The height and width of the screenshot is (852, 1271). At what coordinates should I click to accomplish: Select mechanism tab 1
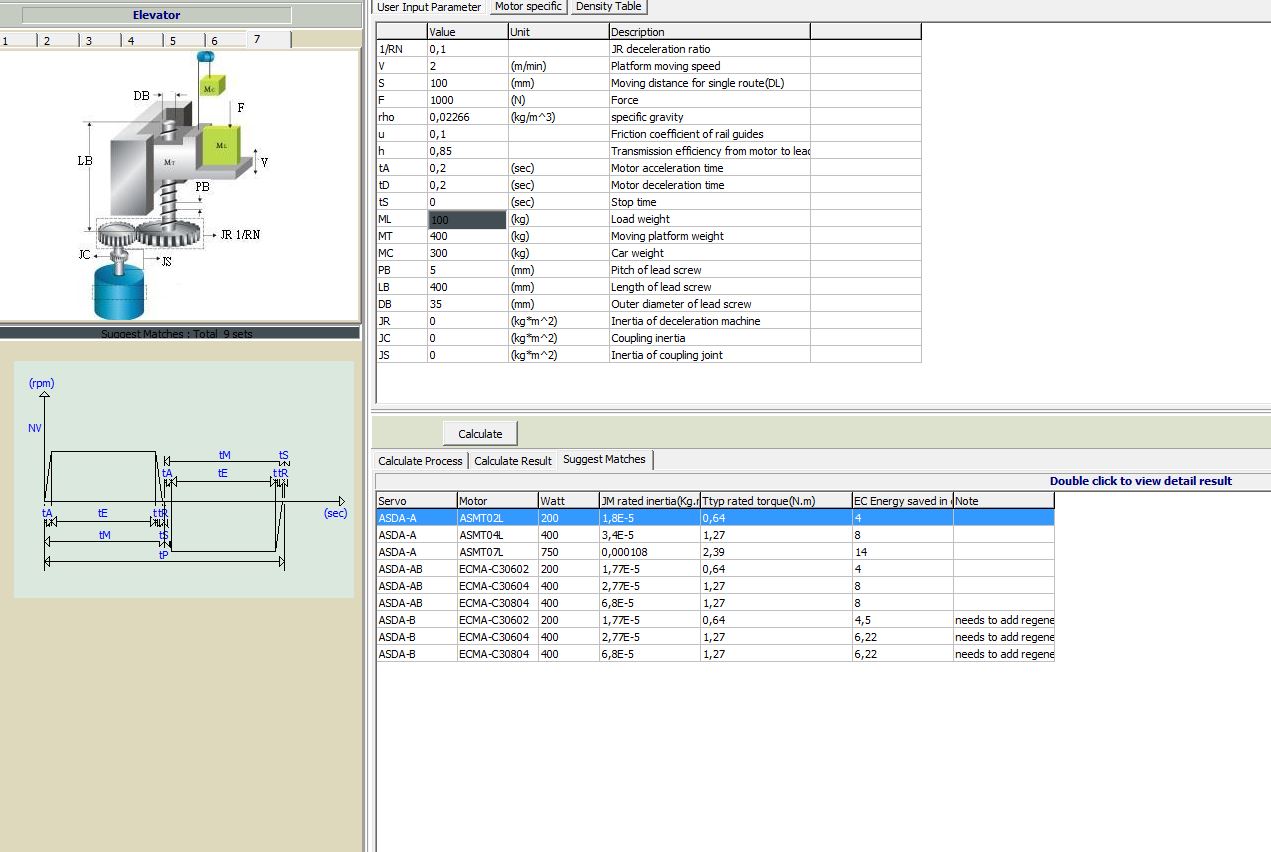[x=19, y=41]
